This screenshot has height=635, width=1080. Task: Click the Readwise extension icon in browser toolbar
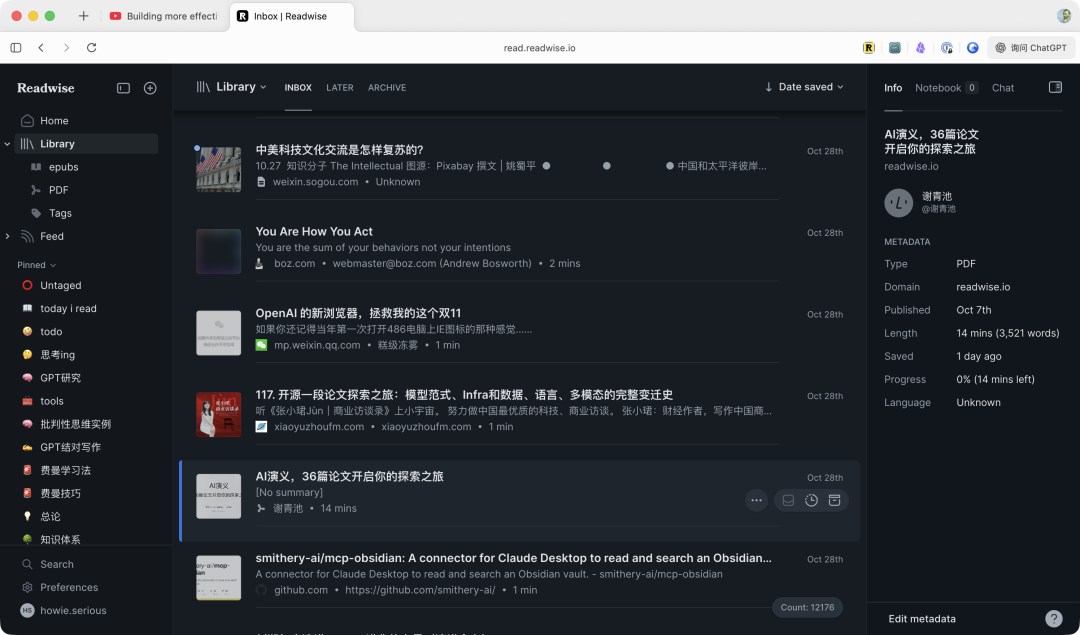coord(869,48)
